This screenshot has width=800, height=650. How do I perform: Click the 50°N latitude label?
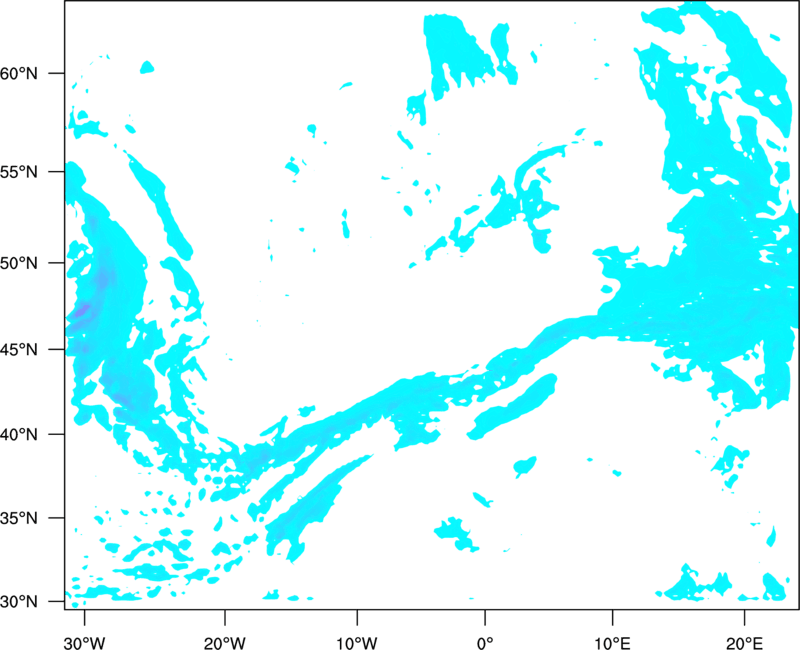[19, 263]
